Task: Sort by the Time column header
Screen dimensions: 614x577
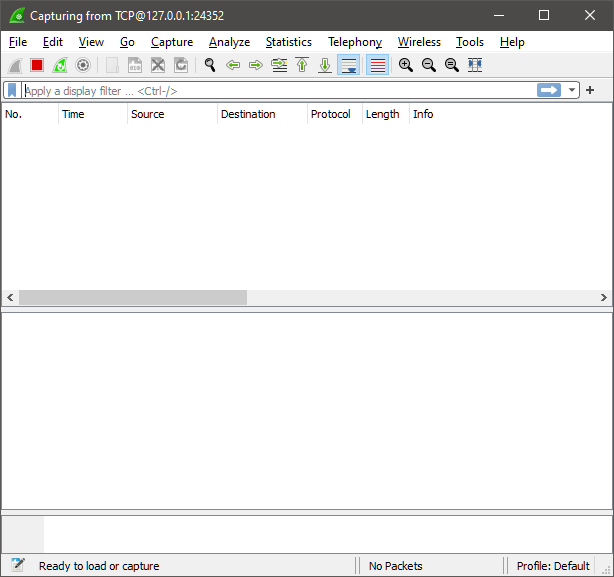Action: pyautogui.click(x=93, y=114)
